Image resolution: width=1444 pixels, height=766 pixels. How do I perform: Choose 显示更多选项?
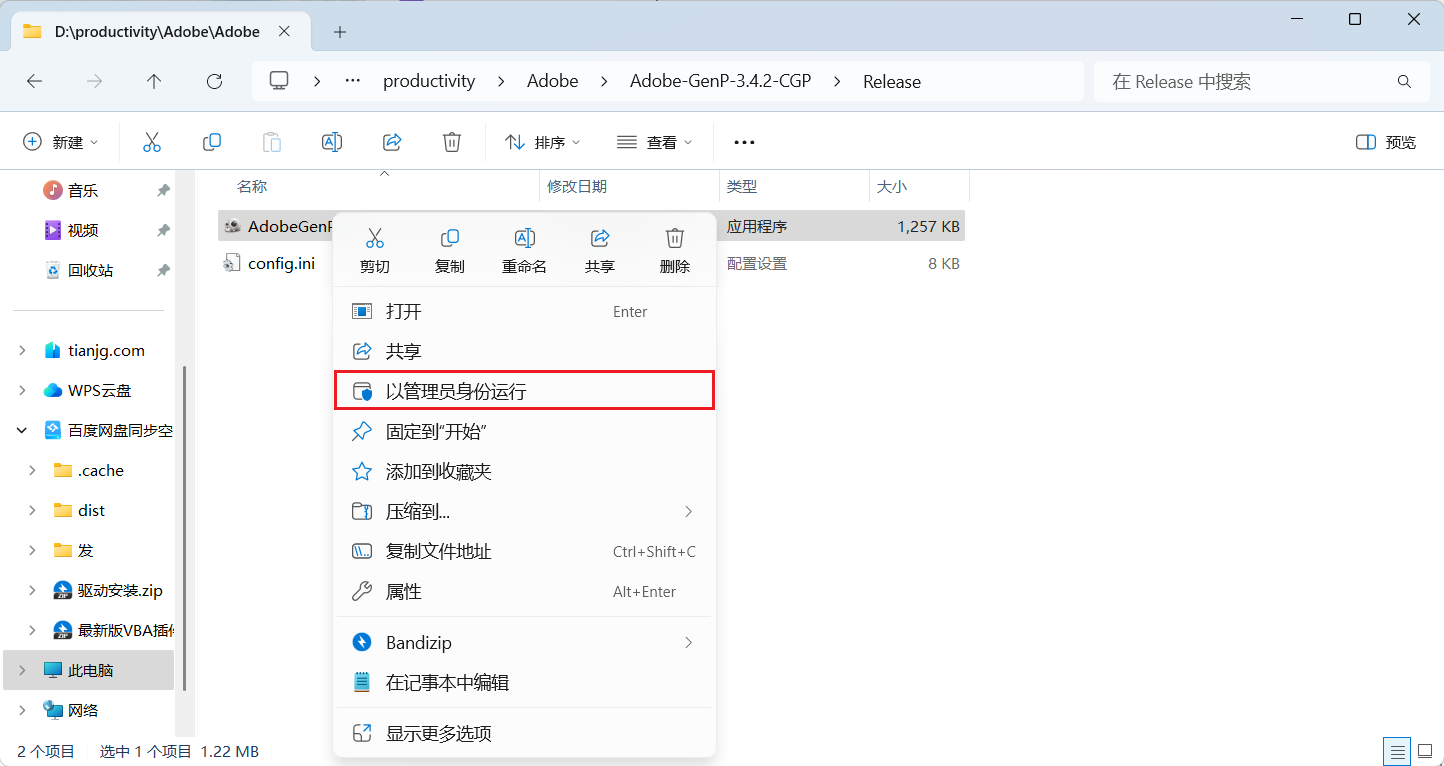524,733
